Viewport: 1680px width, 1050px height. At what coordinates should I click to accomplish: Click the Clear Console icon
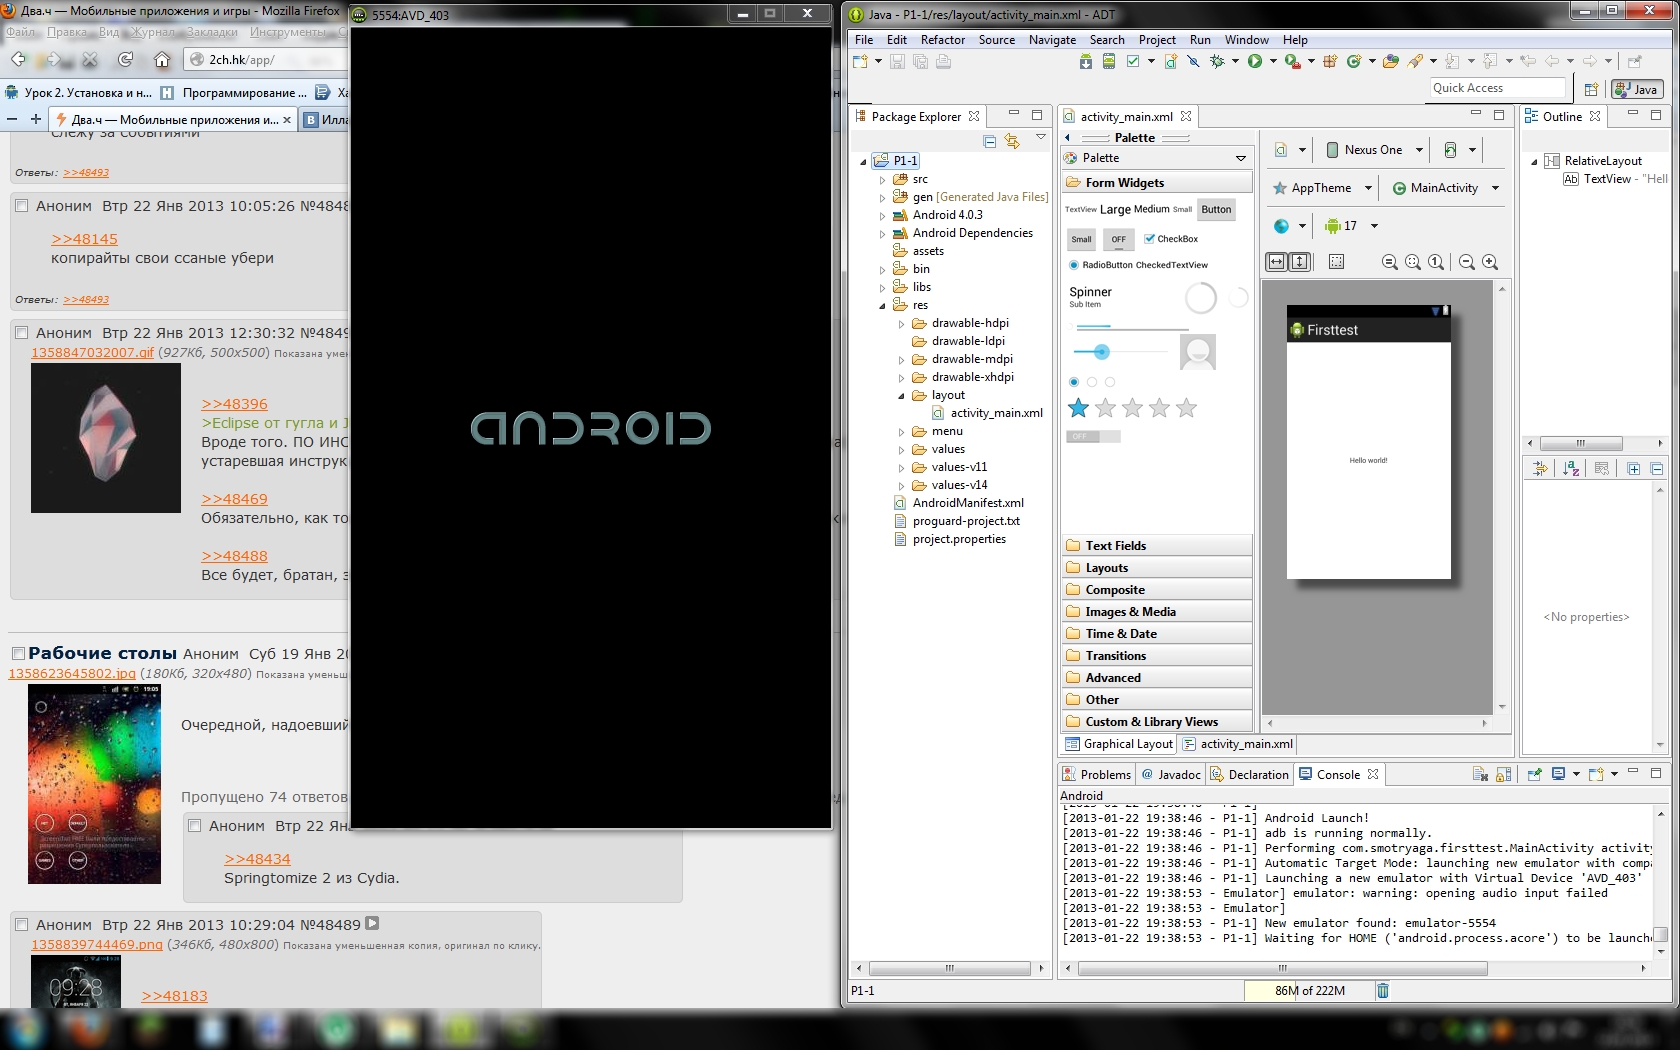point(1480,774)
